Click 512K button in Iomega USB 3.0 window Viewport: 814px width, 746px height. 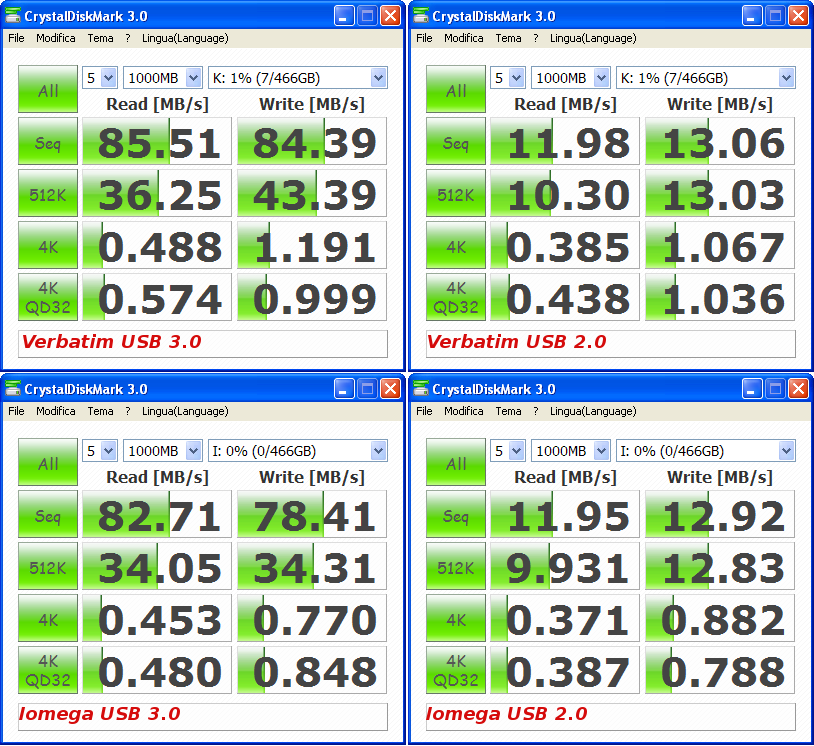(48, 566)
